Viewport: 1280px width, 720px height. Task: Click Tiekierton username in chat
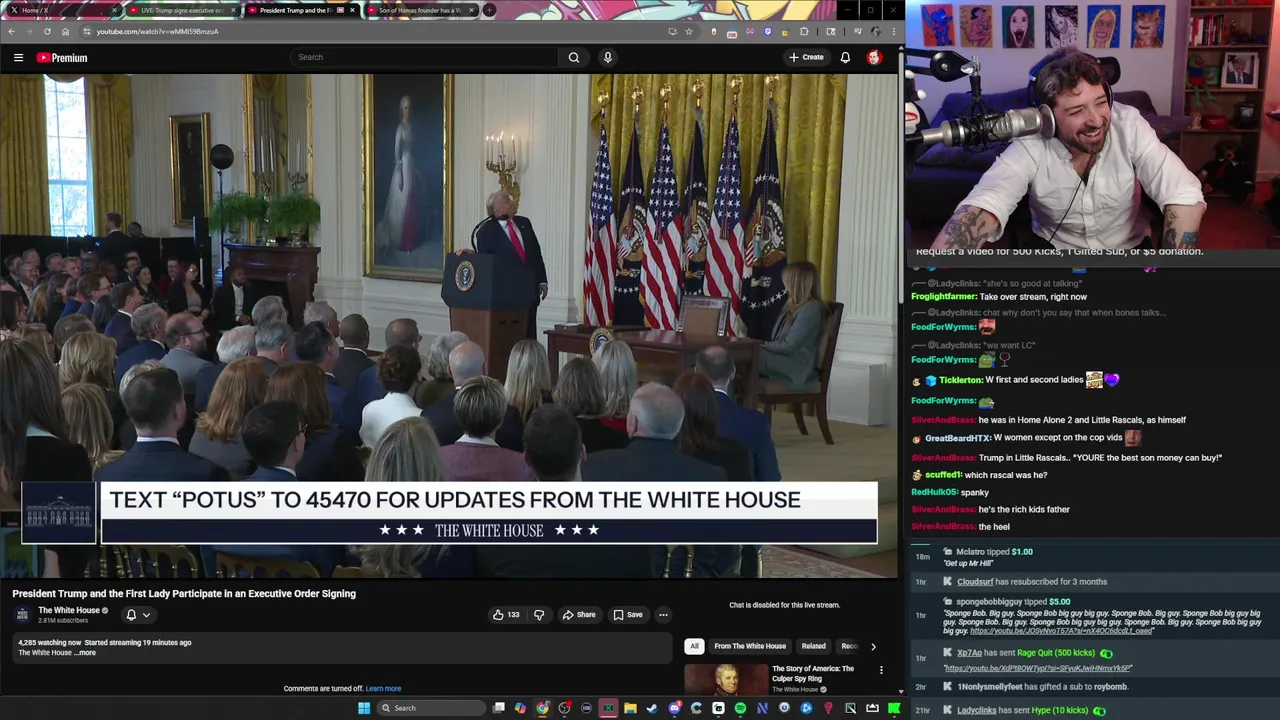960,380
